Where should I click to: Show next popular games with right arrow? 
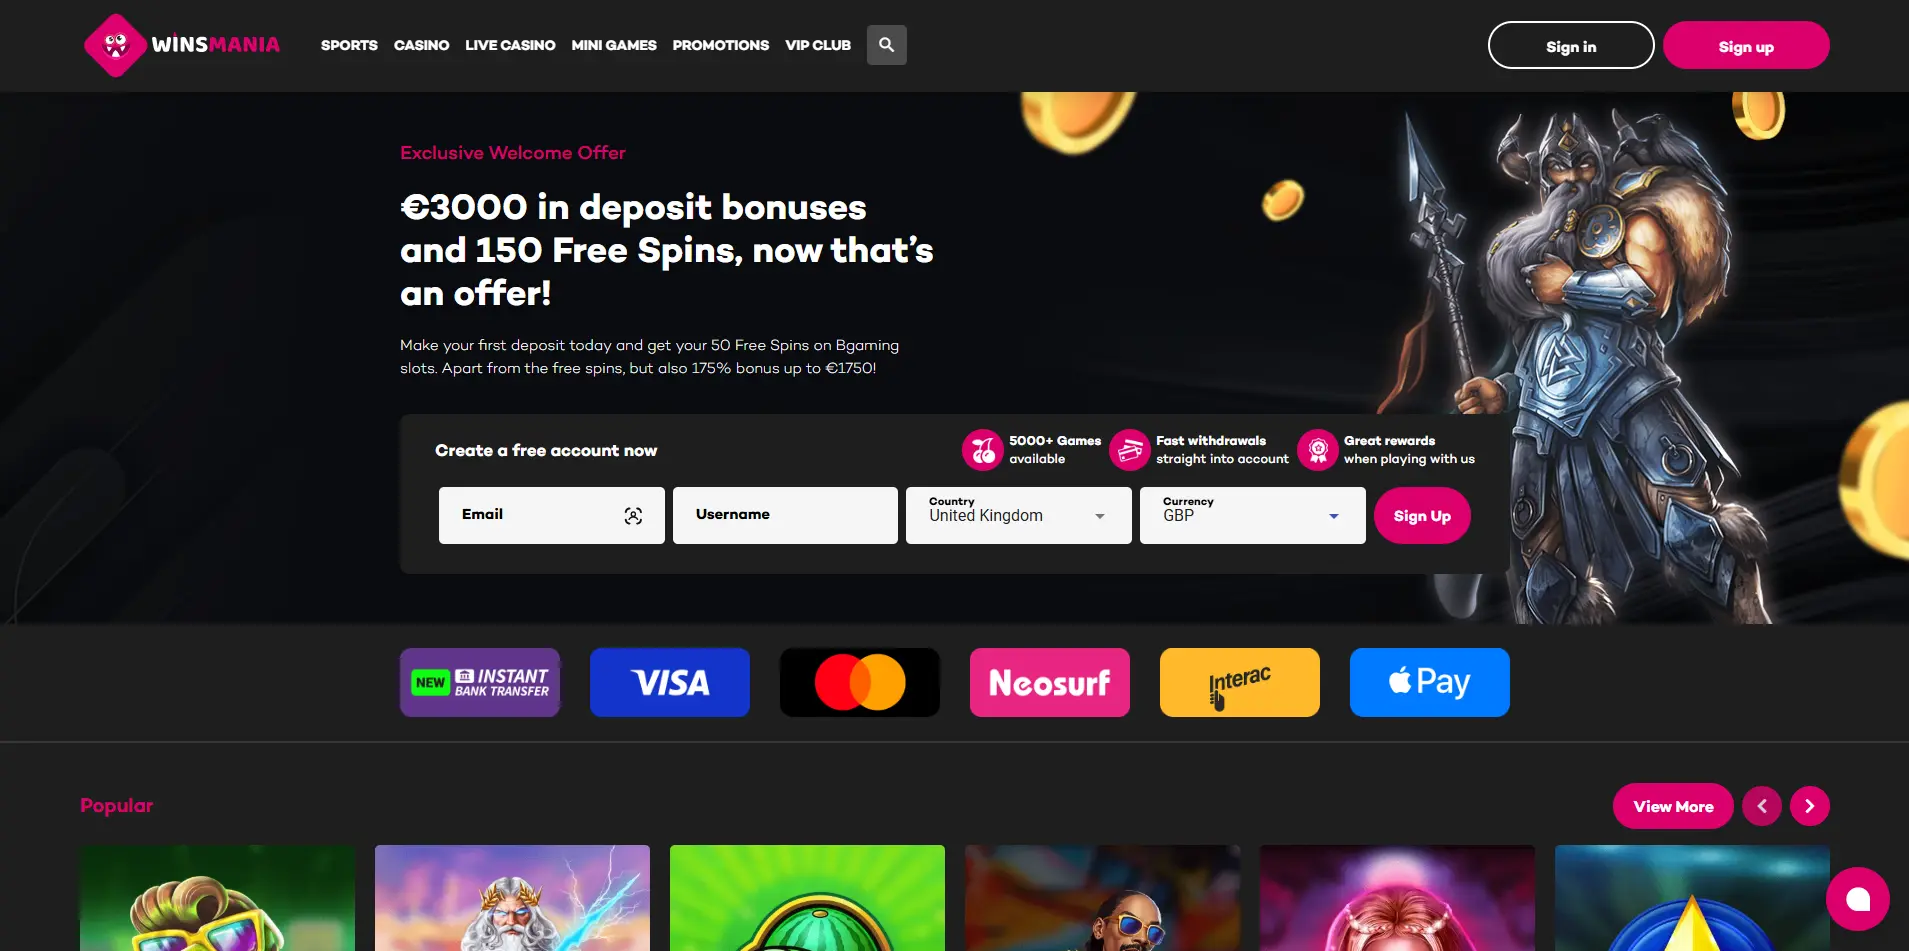click(1810, 806)
